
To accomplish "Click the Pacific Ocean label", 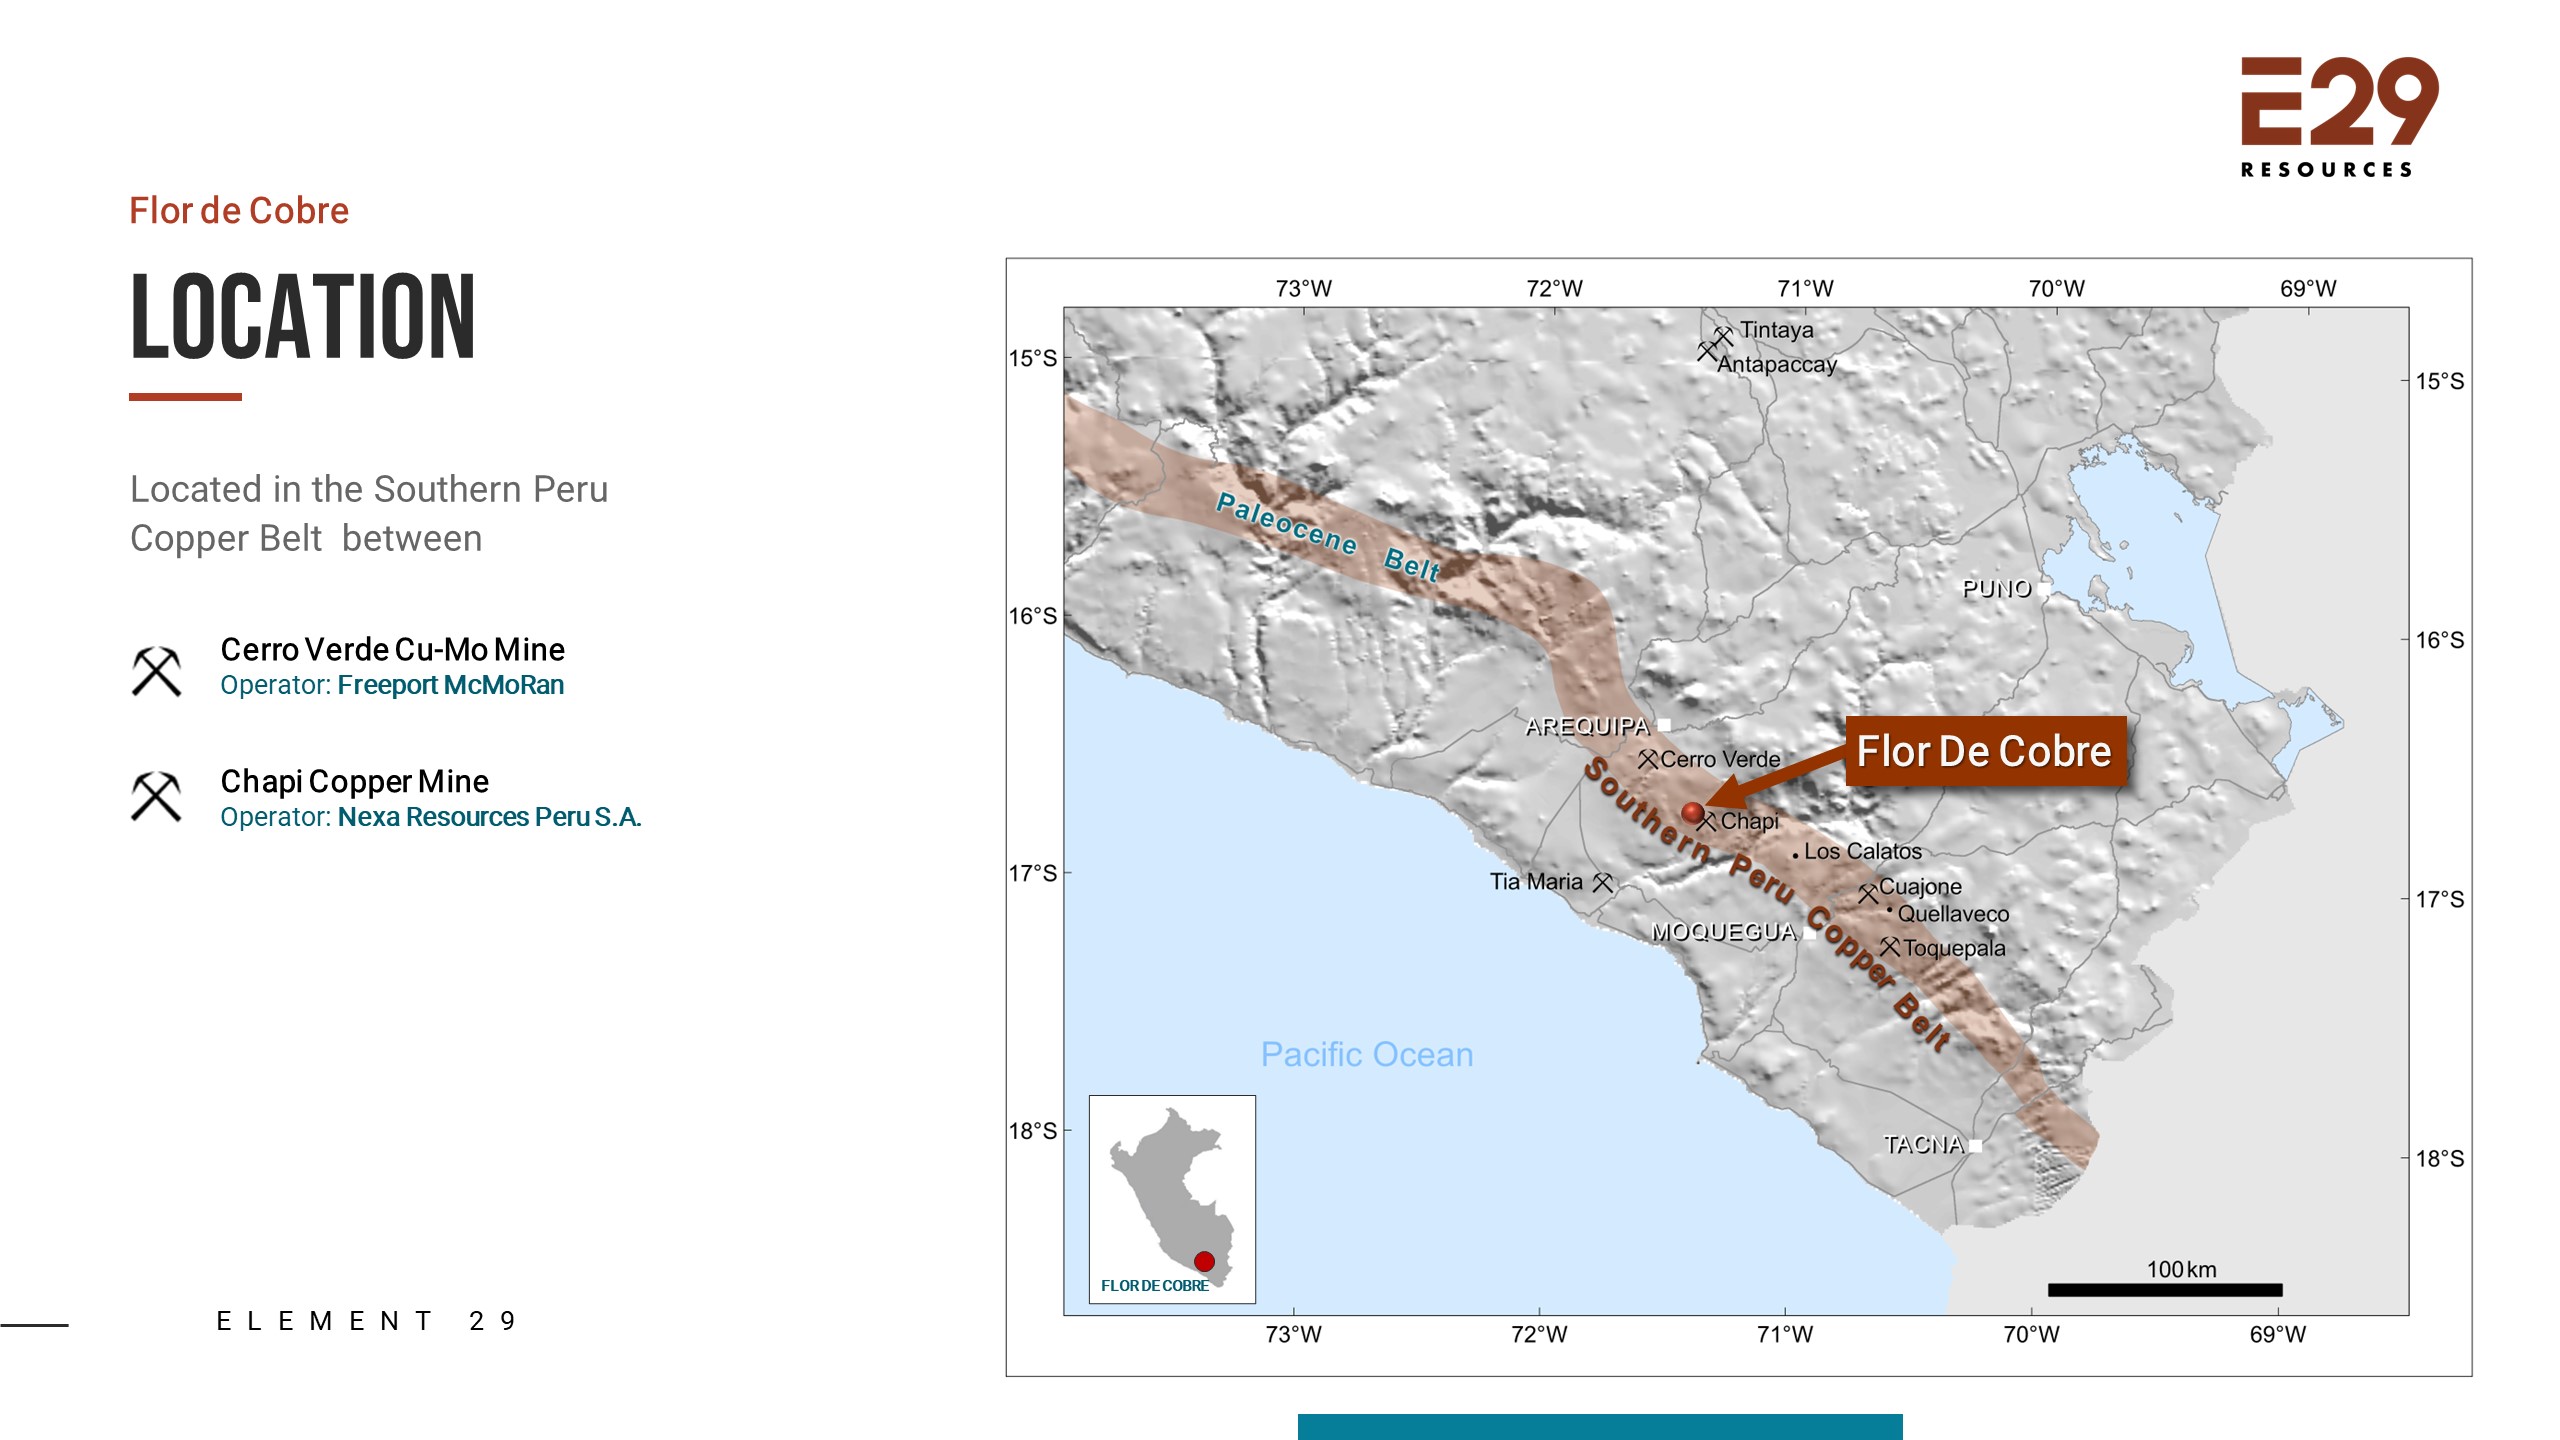I will (1367, 1054).
